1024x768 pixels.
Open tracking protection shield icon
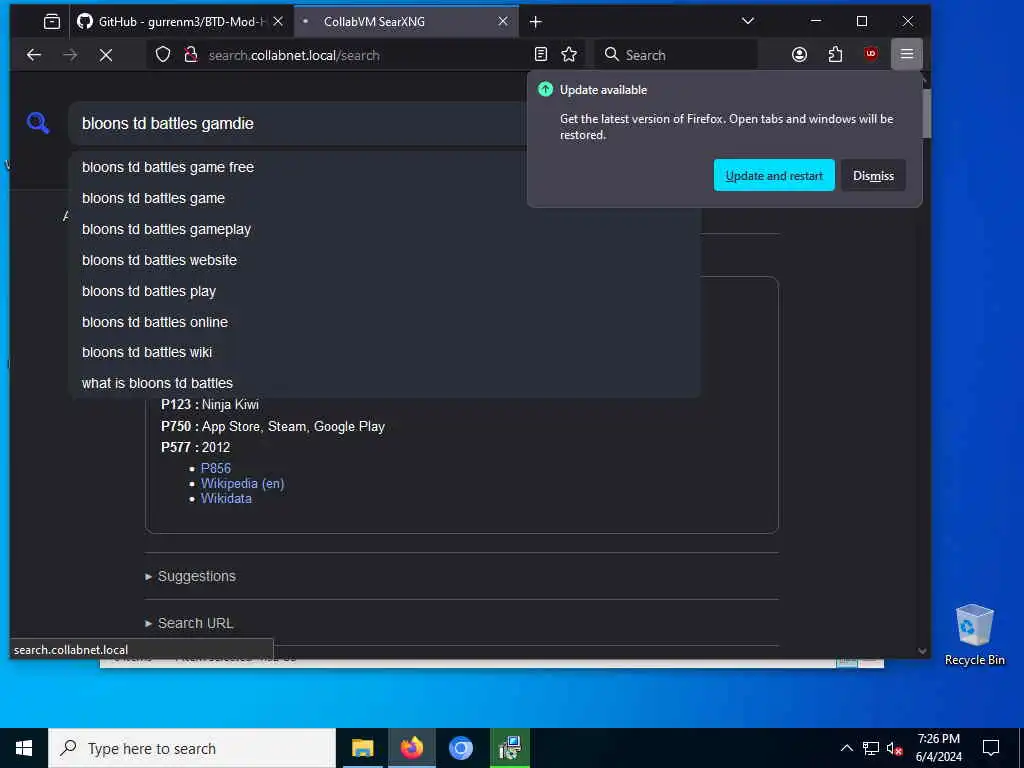[163, 55]
